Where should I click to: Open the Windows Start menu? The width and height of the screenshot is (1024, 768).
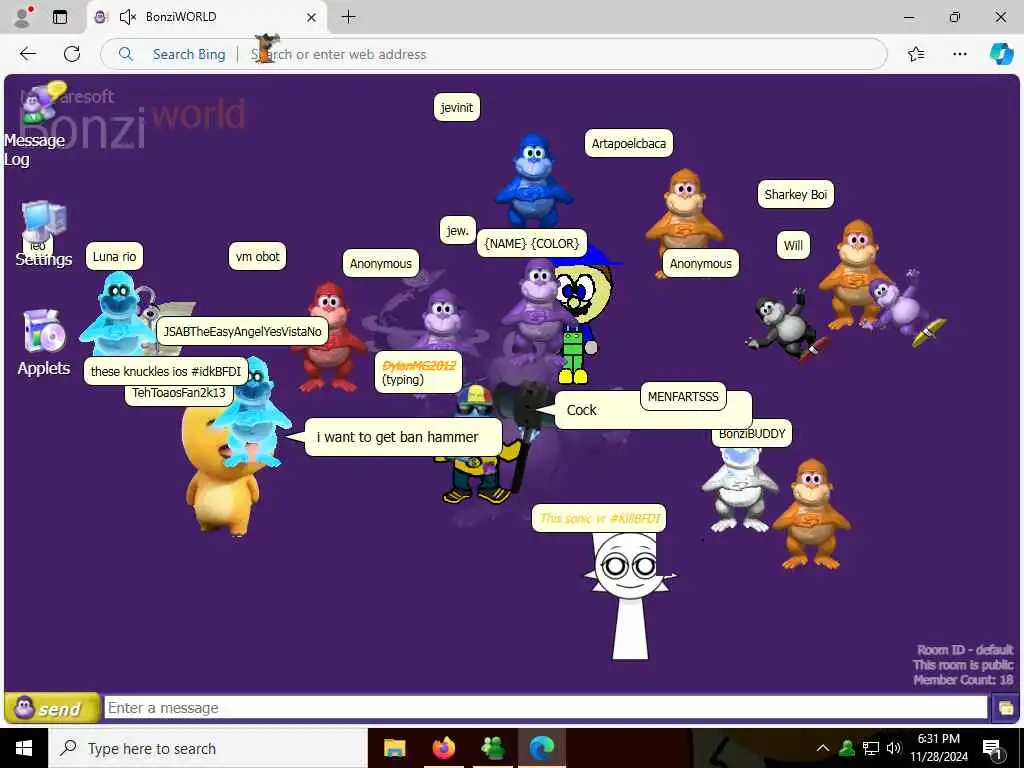point(24,748)
